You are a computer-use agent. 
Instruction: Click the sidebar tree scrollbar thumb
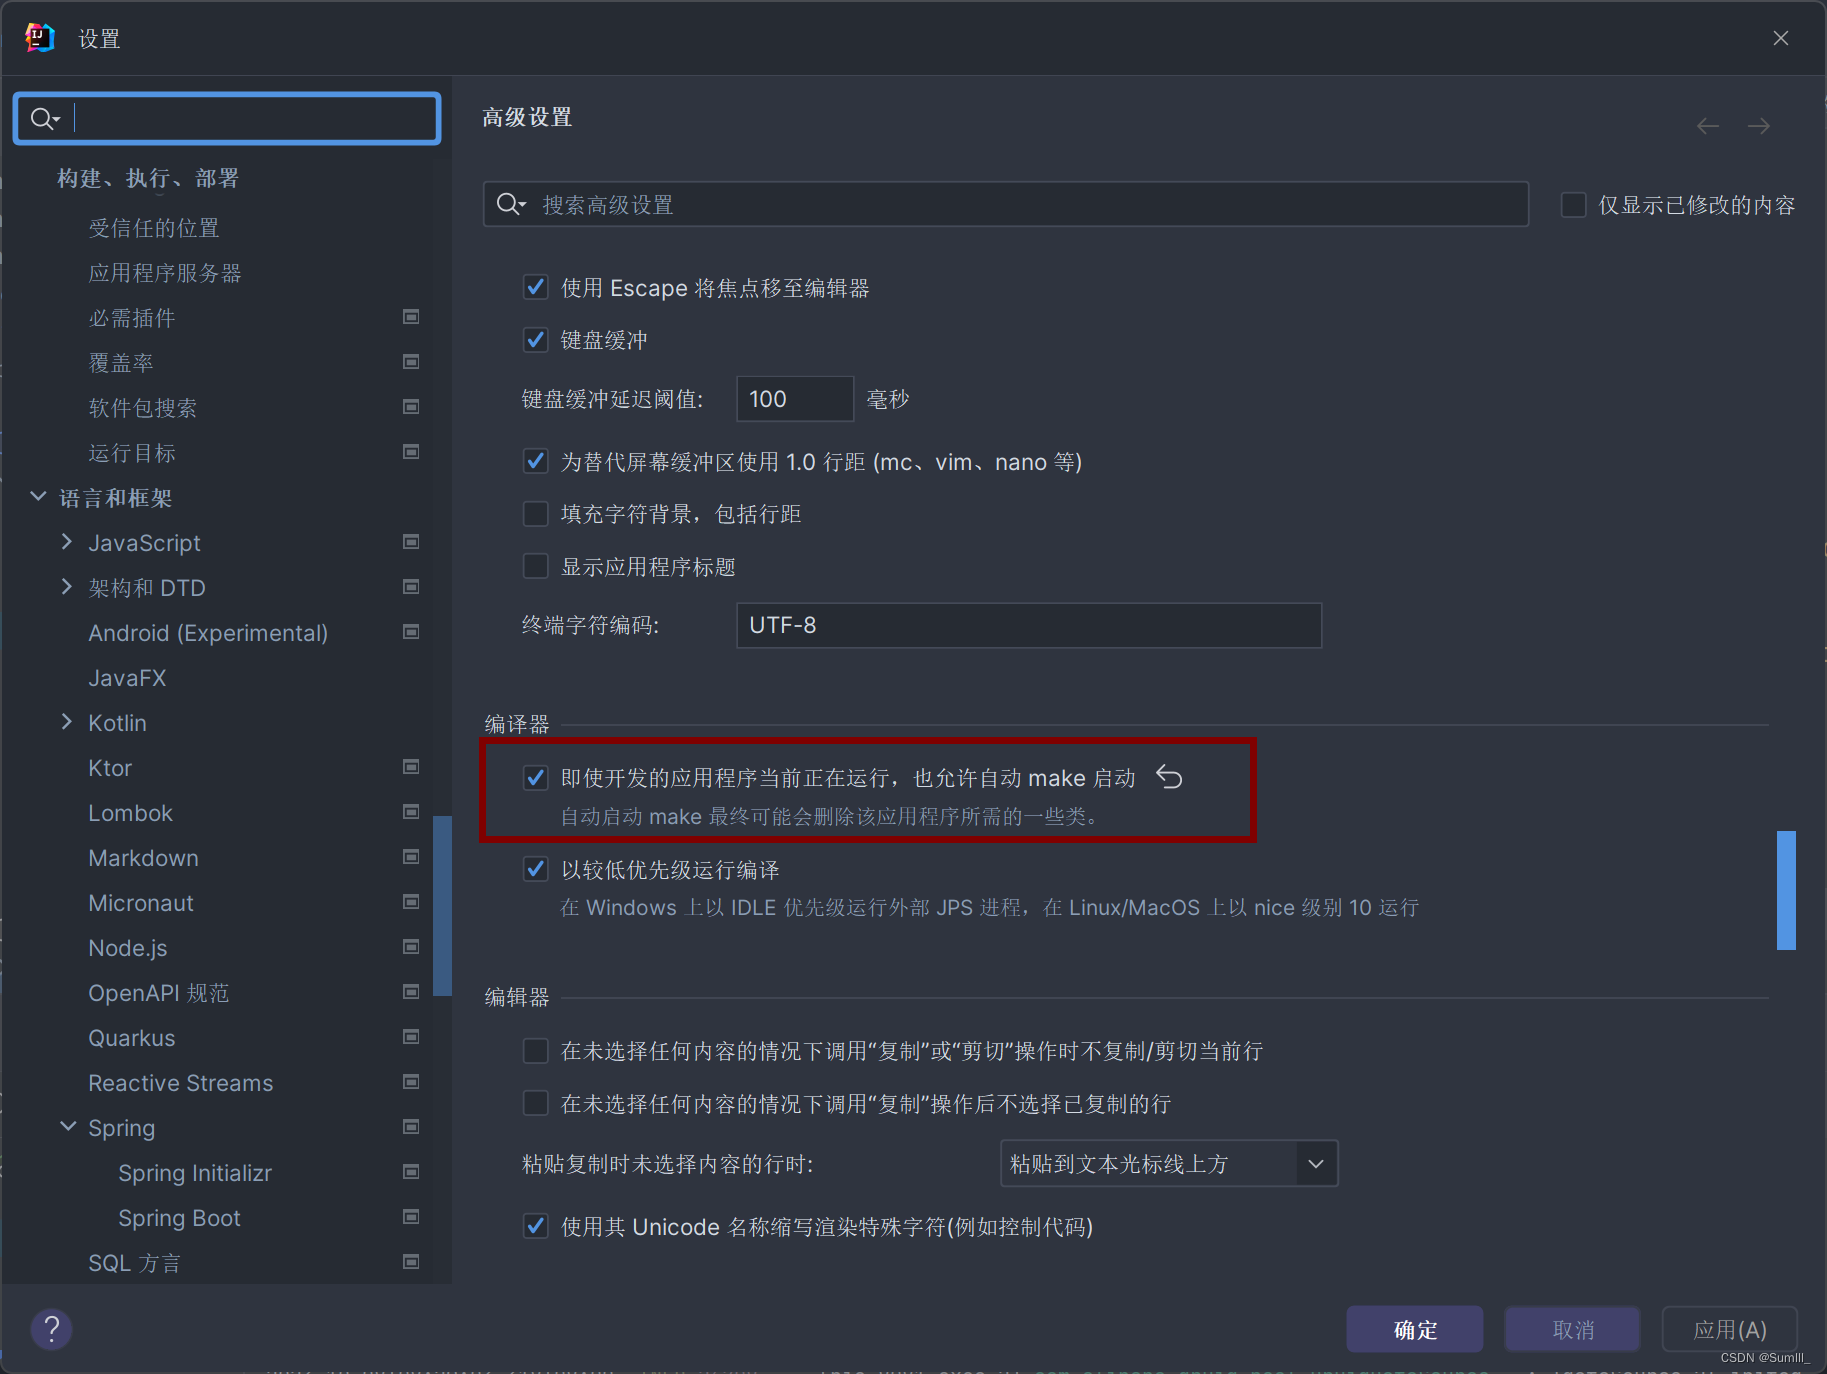click(x=442, y=906)
